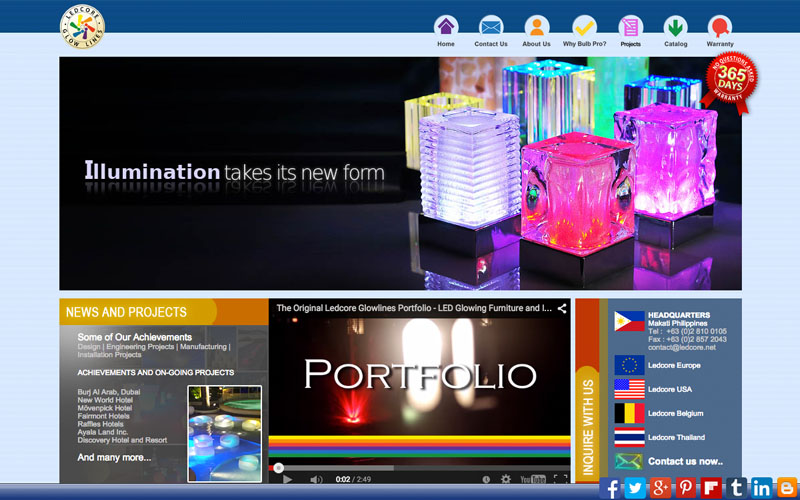Click the Ledcore Glow Lines logo

pos(82,26)
